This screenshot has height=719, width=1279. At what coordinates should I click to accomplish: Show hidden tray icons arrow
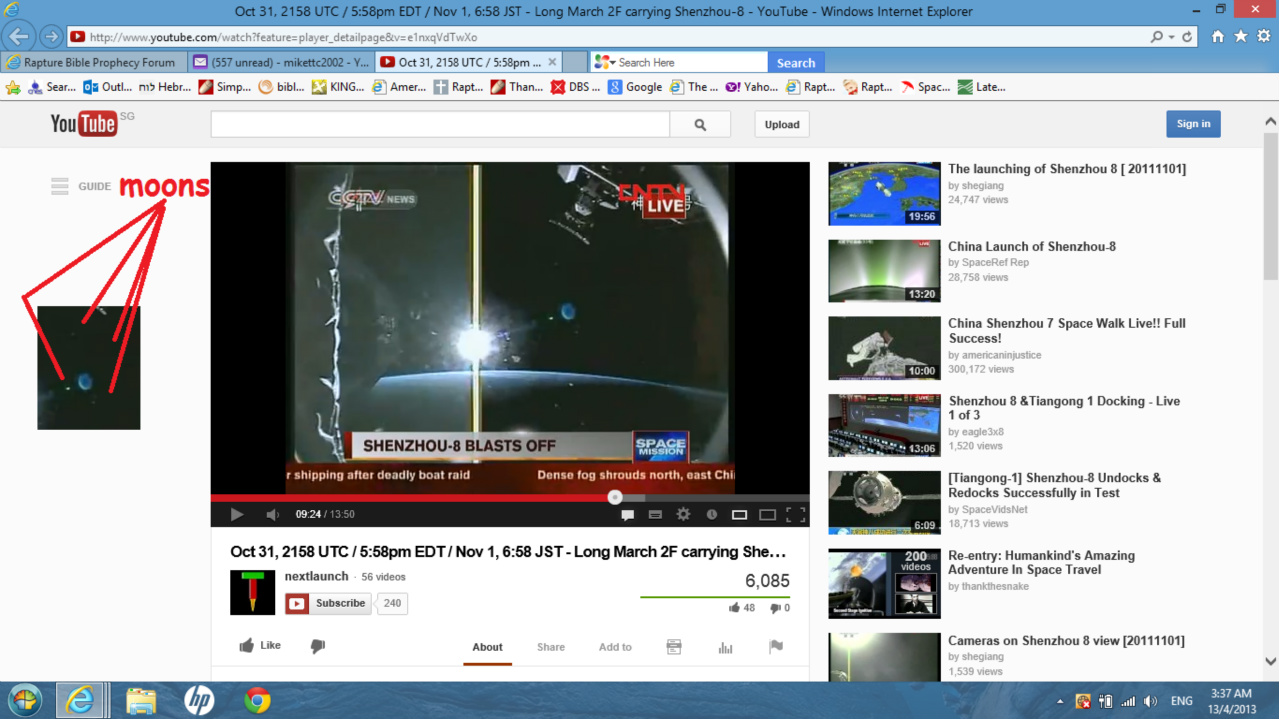(1060, 701)
